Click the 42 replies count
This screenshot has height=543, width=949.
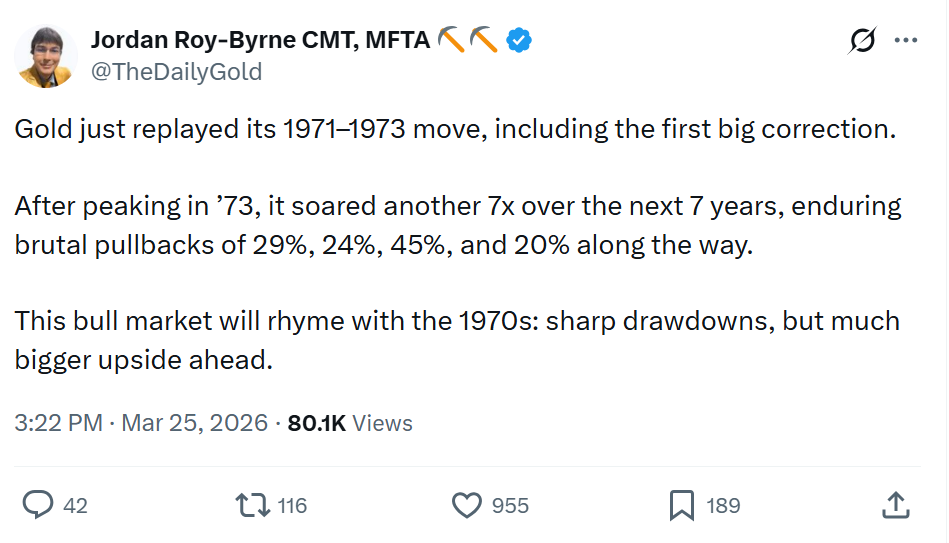click(75, 506)
